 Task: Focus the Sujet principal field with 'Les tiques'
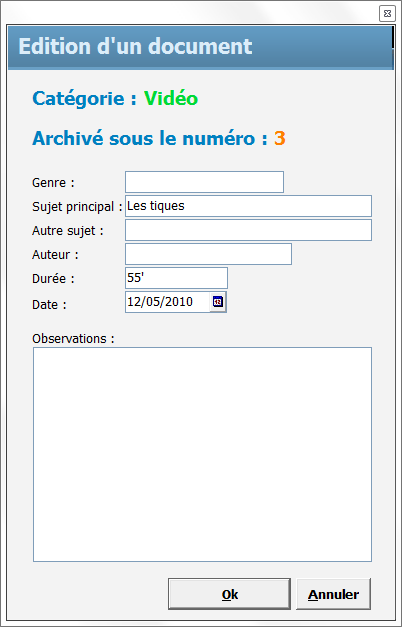248,206
